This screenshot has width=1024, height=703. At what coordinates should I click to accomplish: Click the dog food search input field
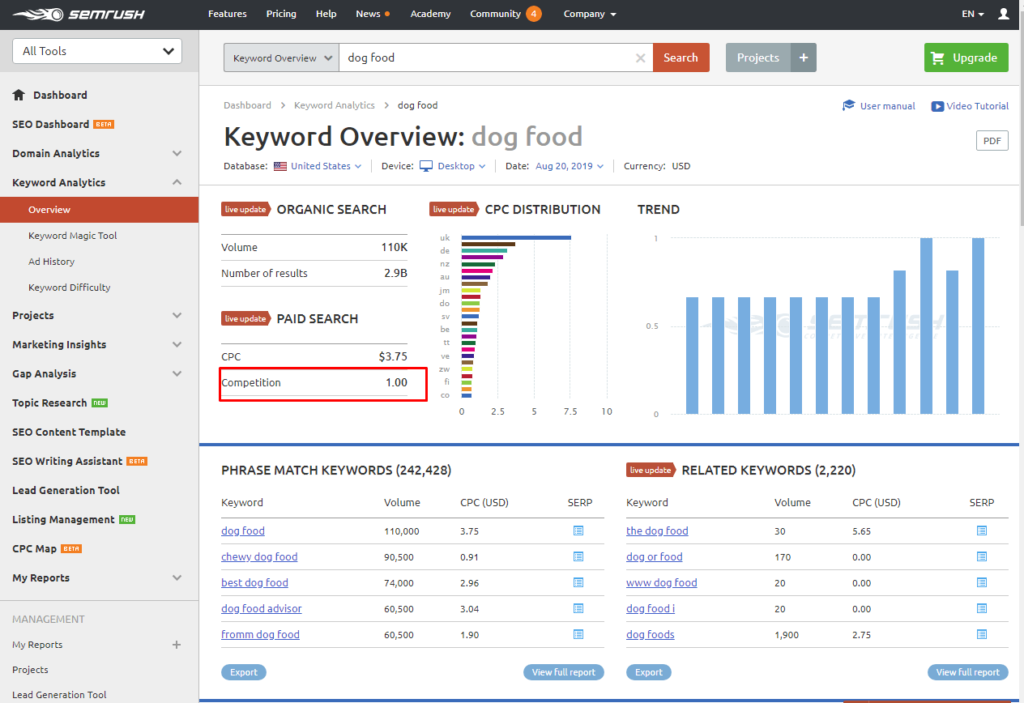pos(488,58)
